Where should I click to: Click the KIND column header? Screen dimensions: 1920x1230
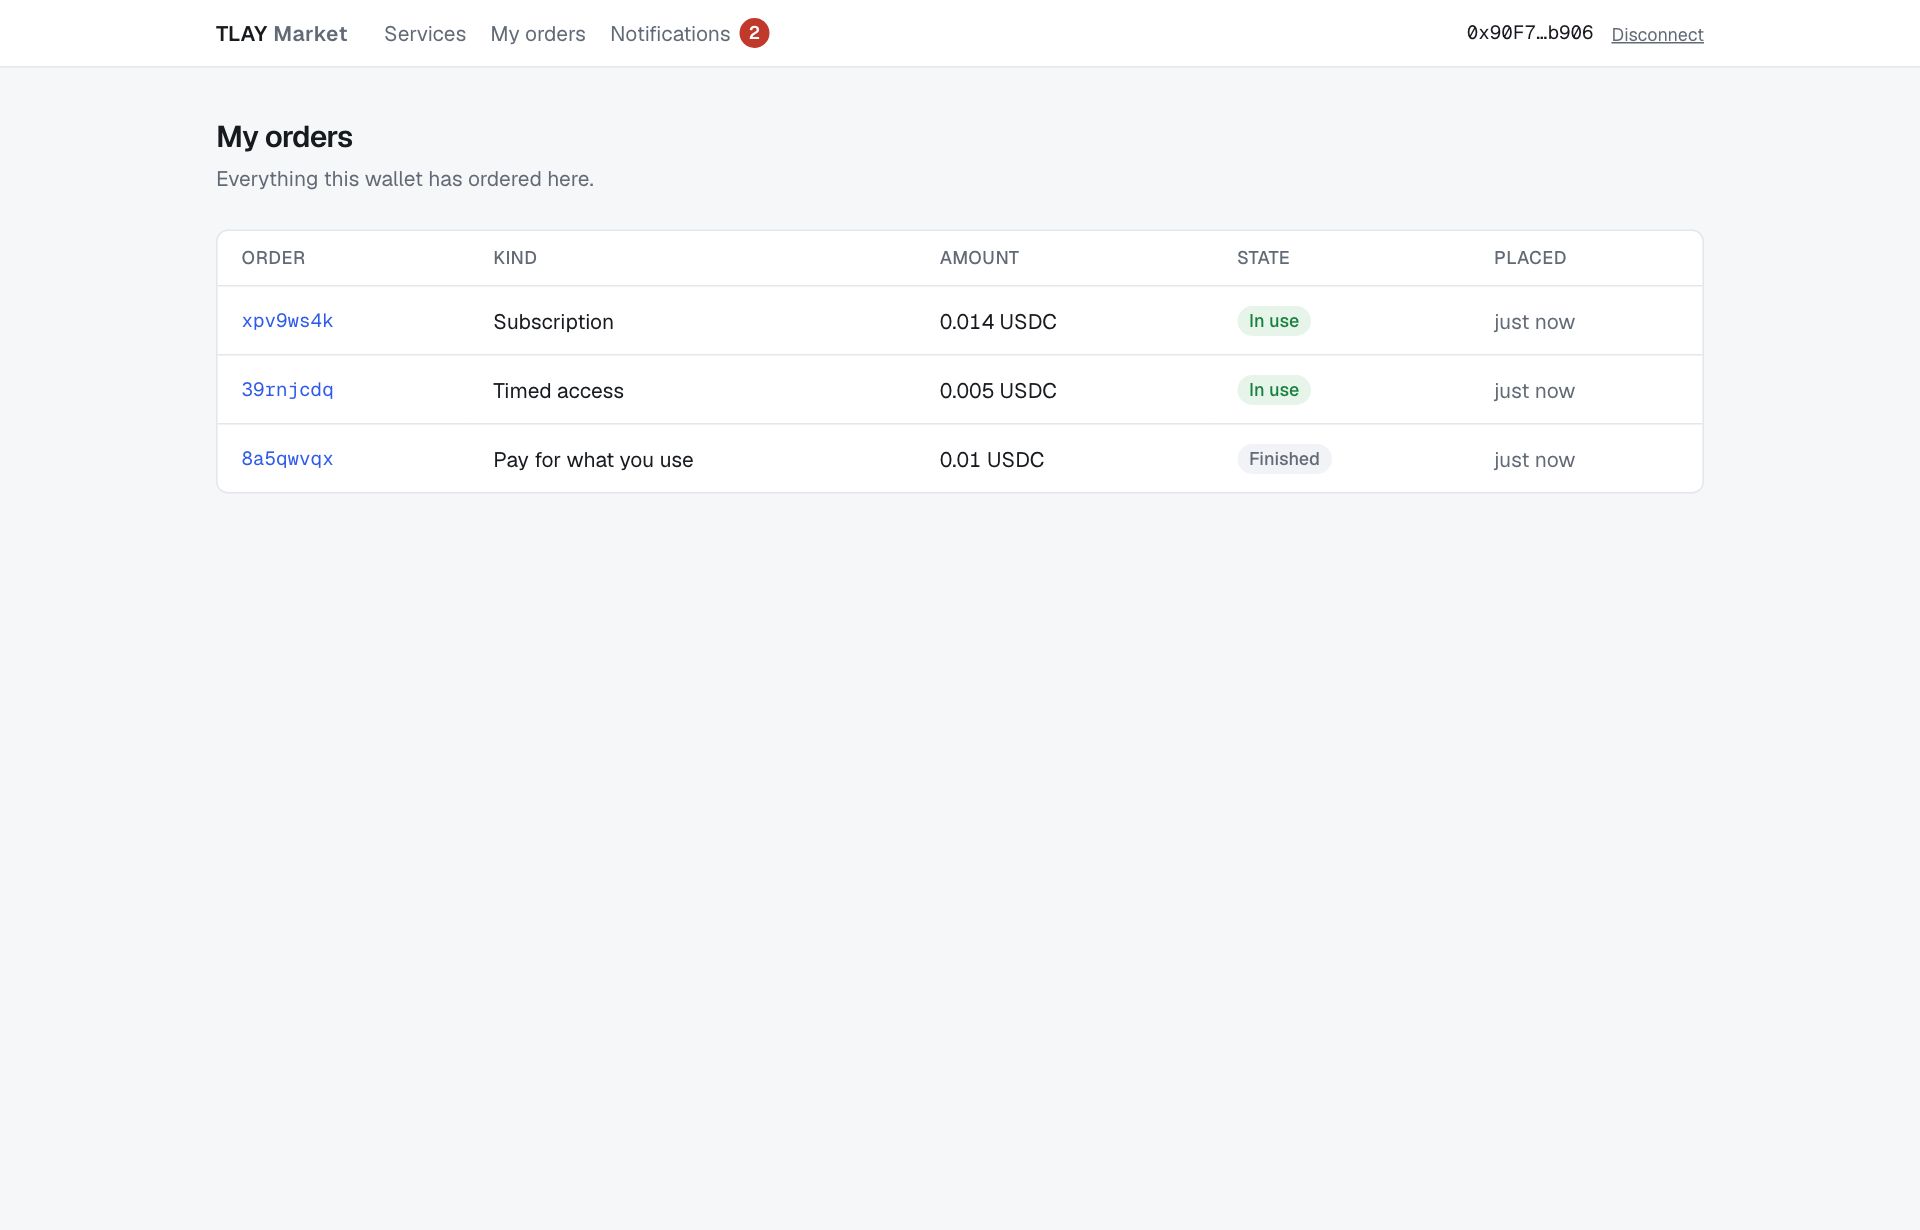point(515,258)
